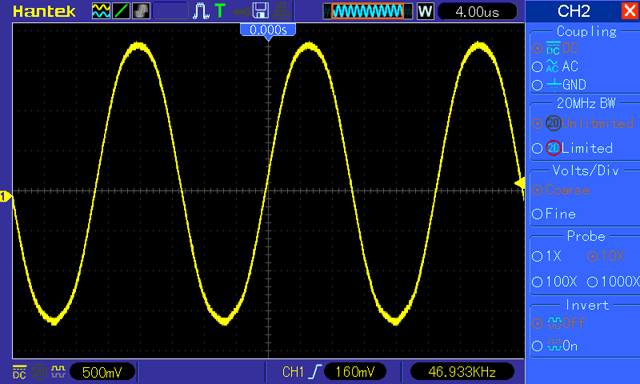Click the CH1 trigger source label
The width and height of the screenshot is (640, 384).
click(293, 372)
